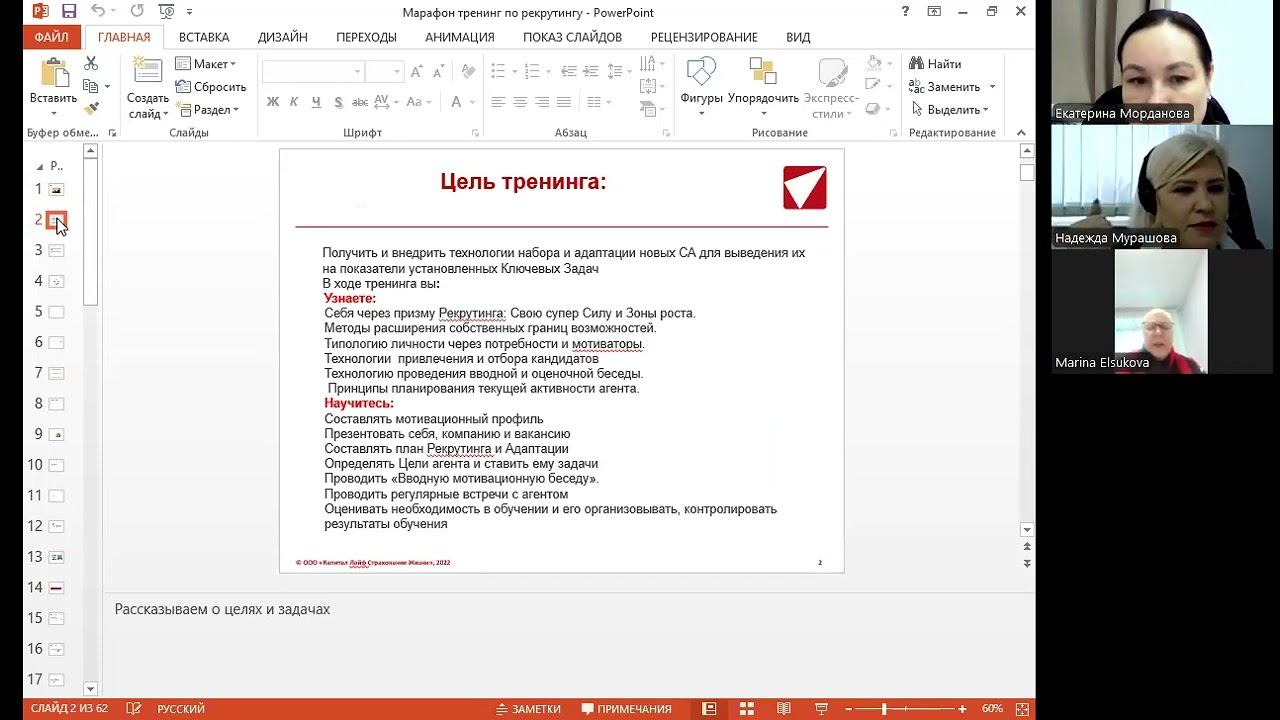Toggle center text alignment
Image resolution: width=1280 pixels, height=720 pixels.
click(520, 102)
